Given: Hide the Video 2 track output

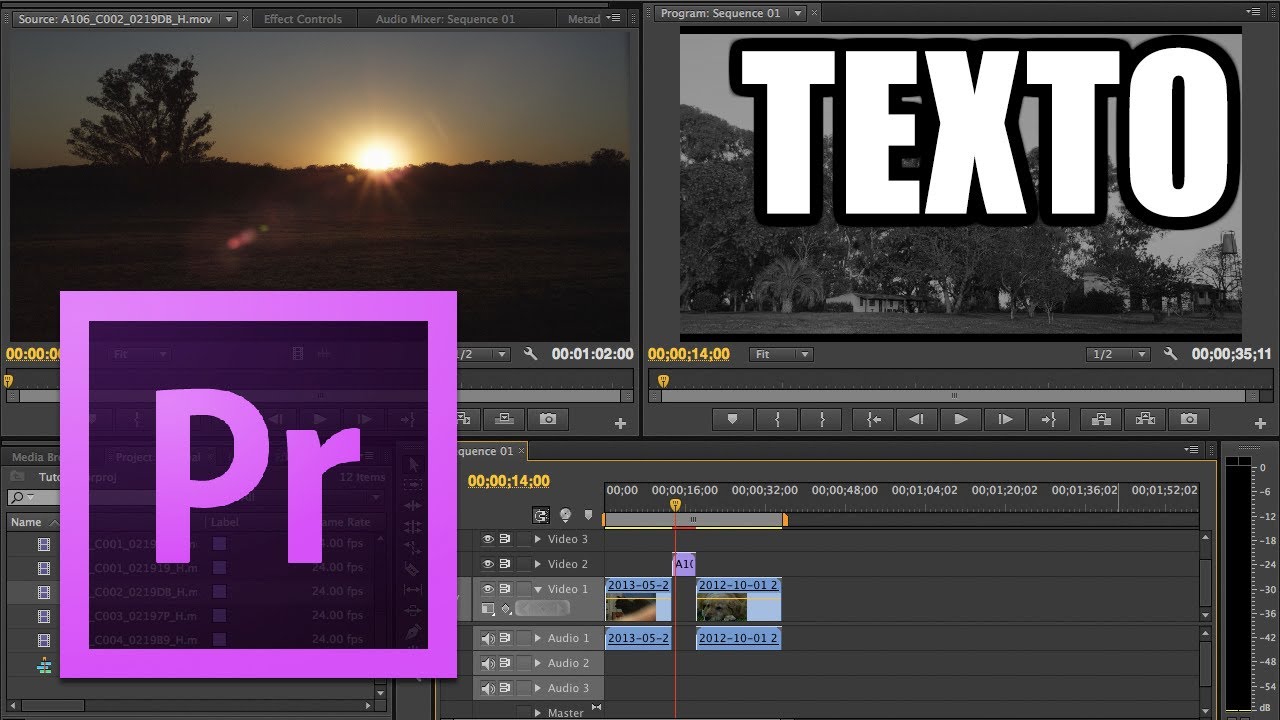Looking at the screenshot, I should pos(488,564).
